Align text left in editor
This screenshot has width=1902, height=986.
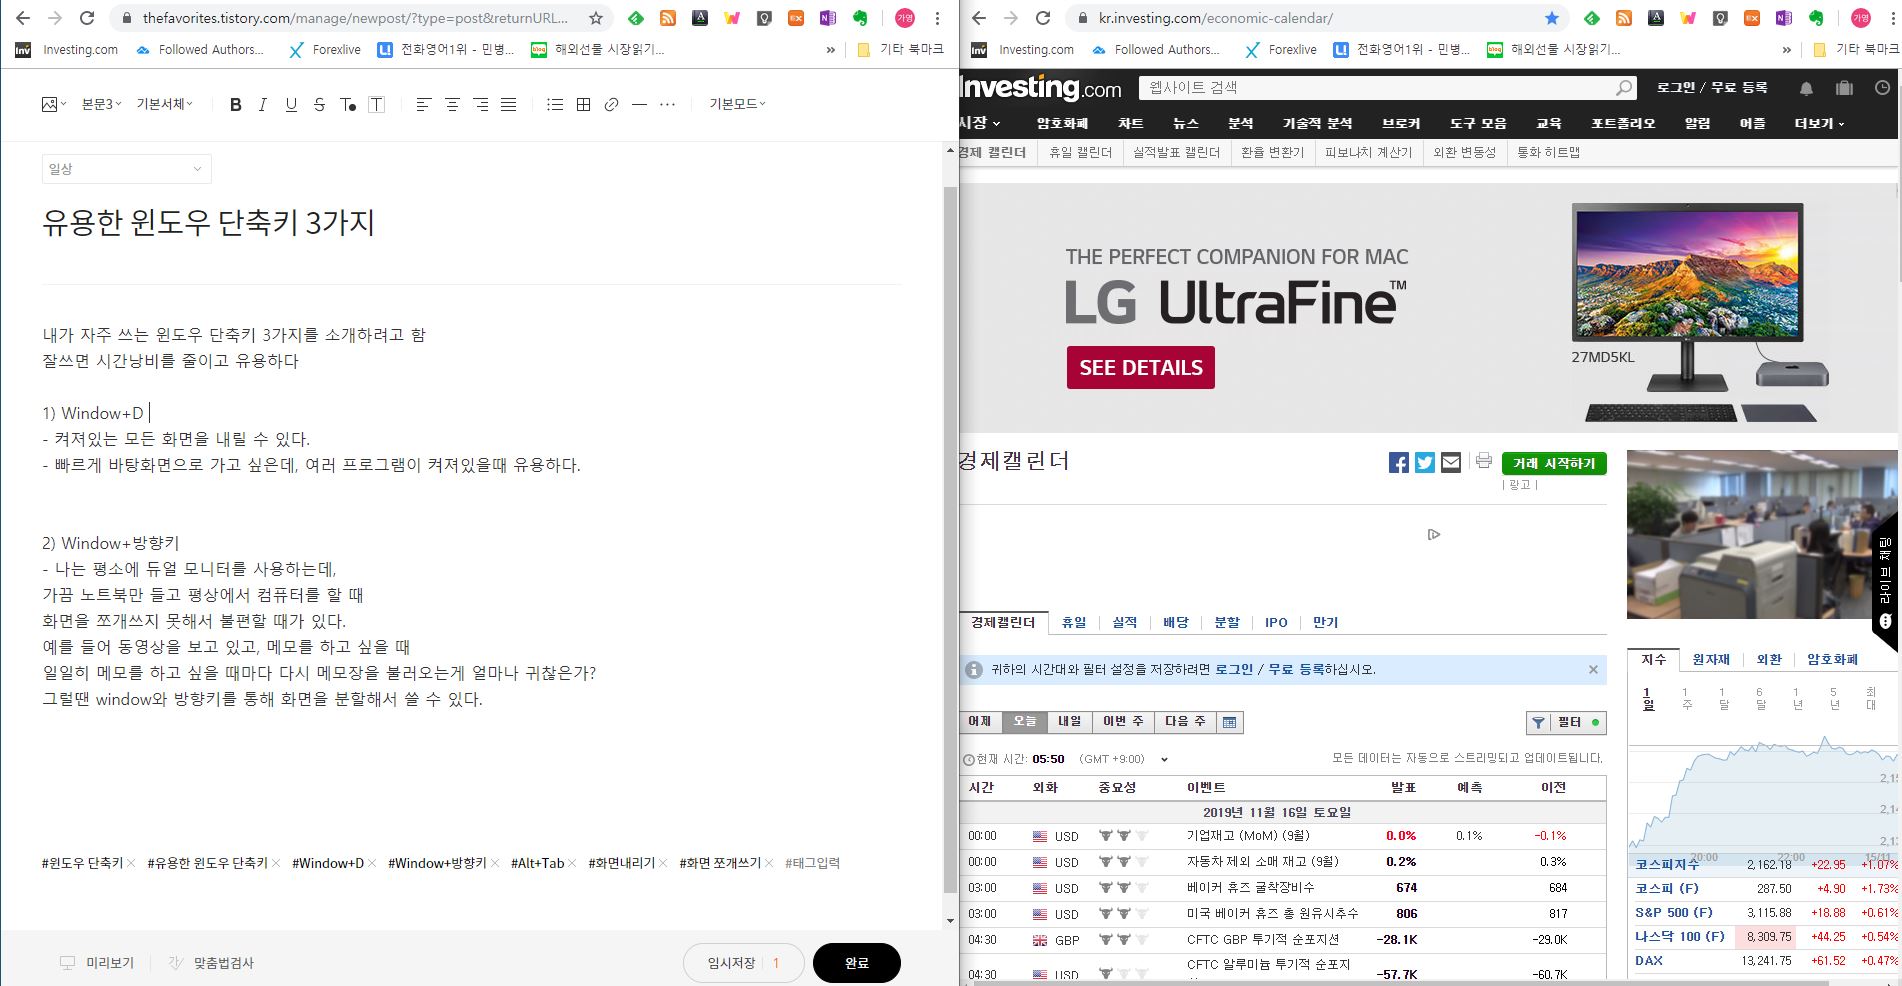point(424,104)
